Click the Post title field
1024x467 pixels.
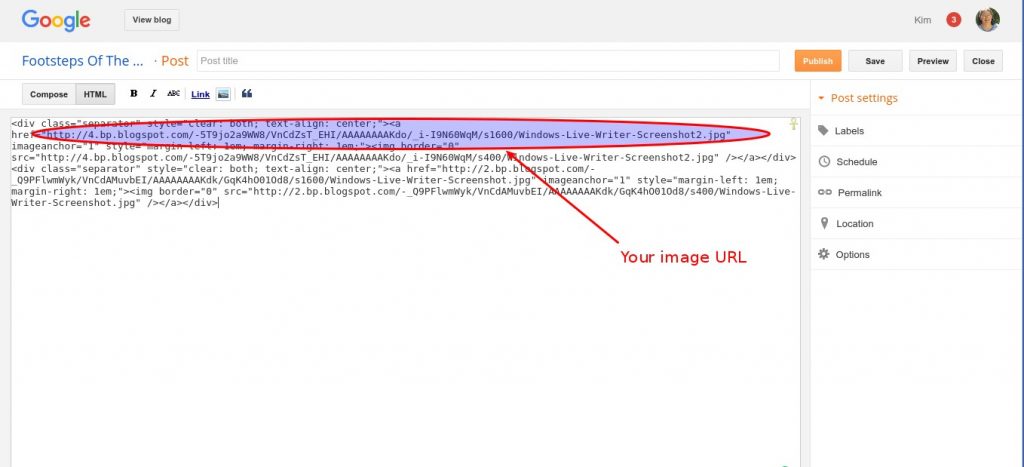click(488, 61)
